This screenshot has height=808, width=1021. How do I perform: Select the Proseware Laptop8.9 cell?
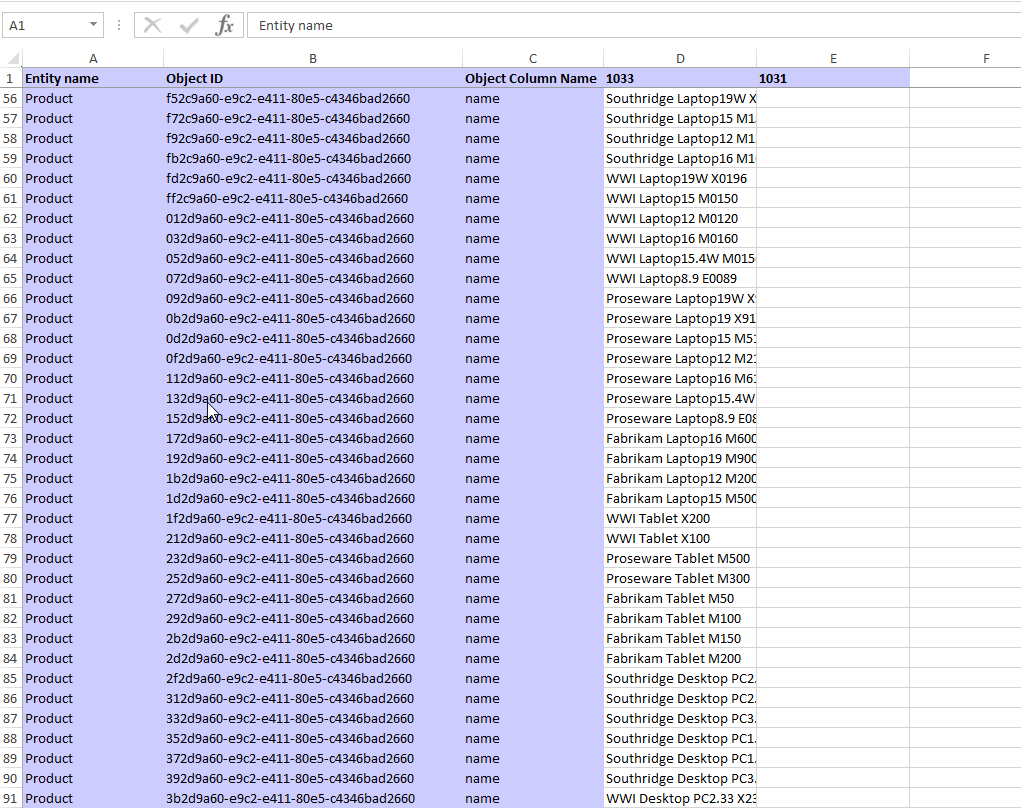680,419
